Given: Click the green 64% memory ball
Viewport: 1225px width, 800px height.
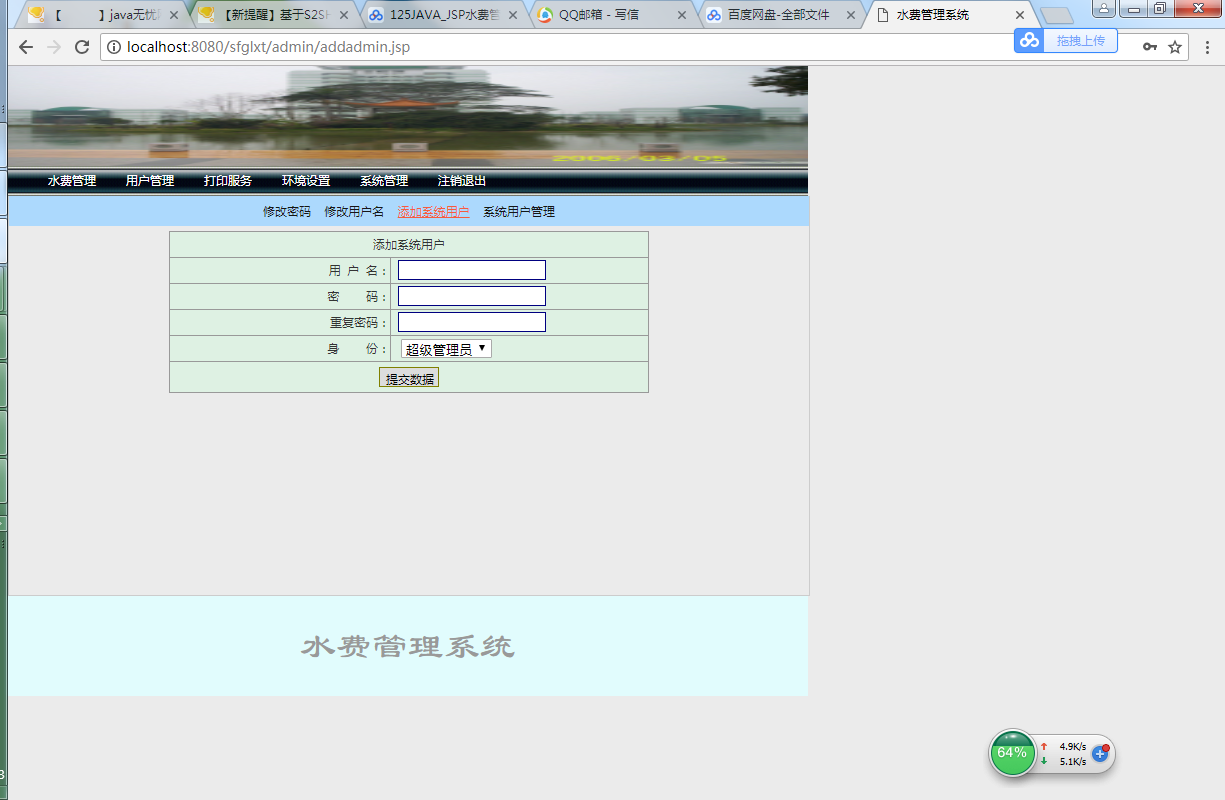Looking at the screenshot, I should tap(1012, 753).
